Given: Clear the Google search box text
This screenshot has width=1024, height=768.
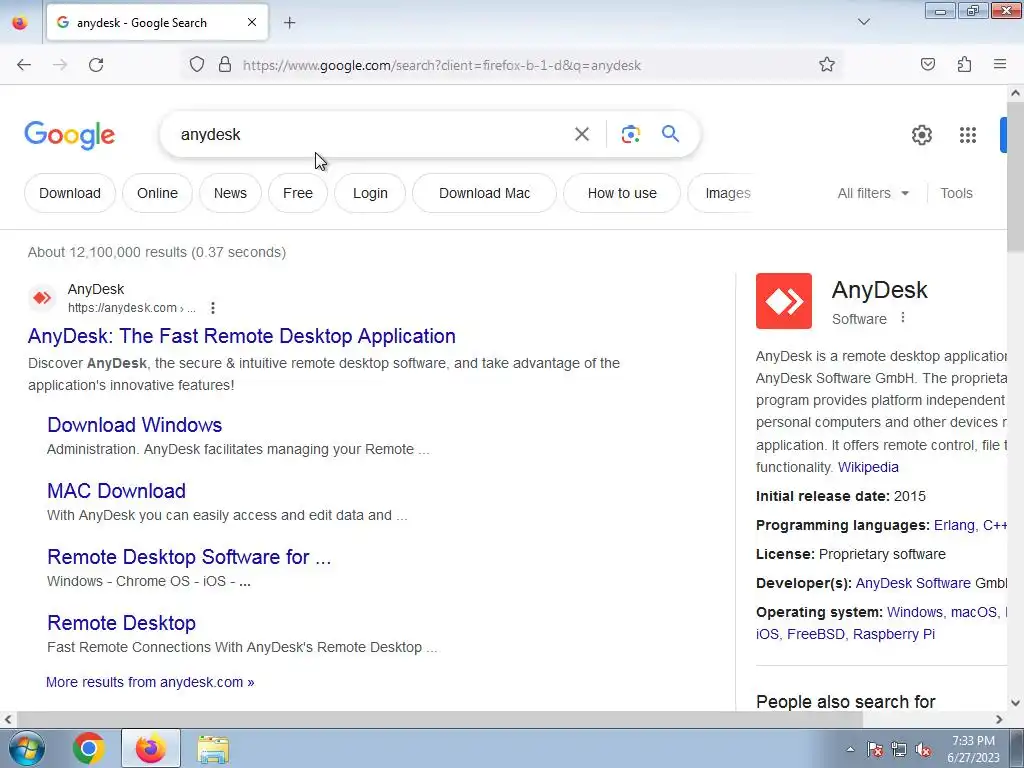Looking at the screenshot, I should [581, 134].
